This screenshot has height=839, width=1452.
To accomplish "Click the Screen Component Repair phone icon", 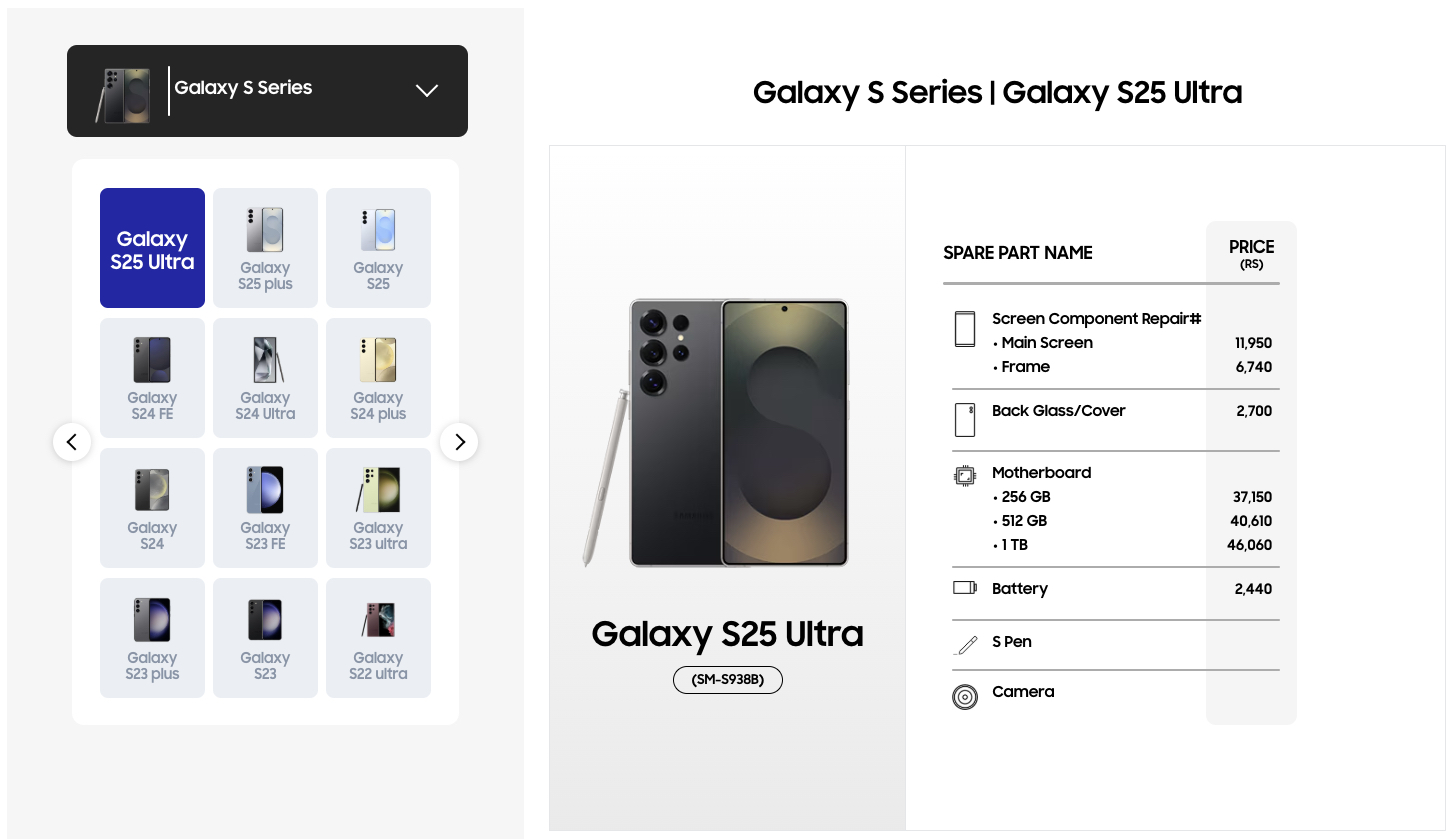I will (965, 329).
